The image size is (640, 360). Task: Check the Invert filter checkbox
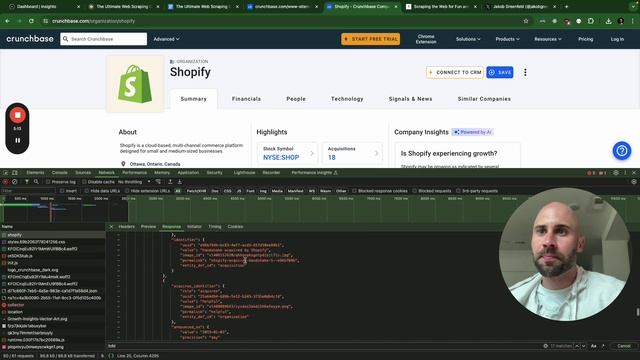pos(62,191)
